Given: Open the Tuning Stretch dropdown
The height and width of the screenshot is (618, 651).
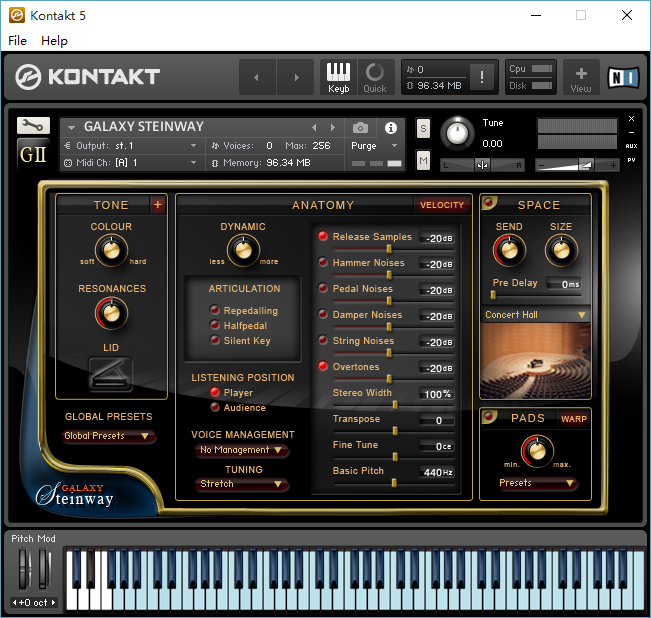Looking at the screenshot, I should (242, 484).
